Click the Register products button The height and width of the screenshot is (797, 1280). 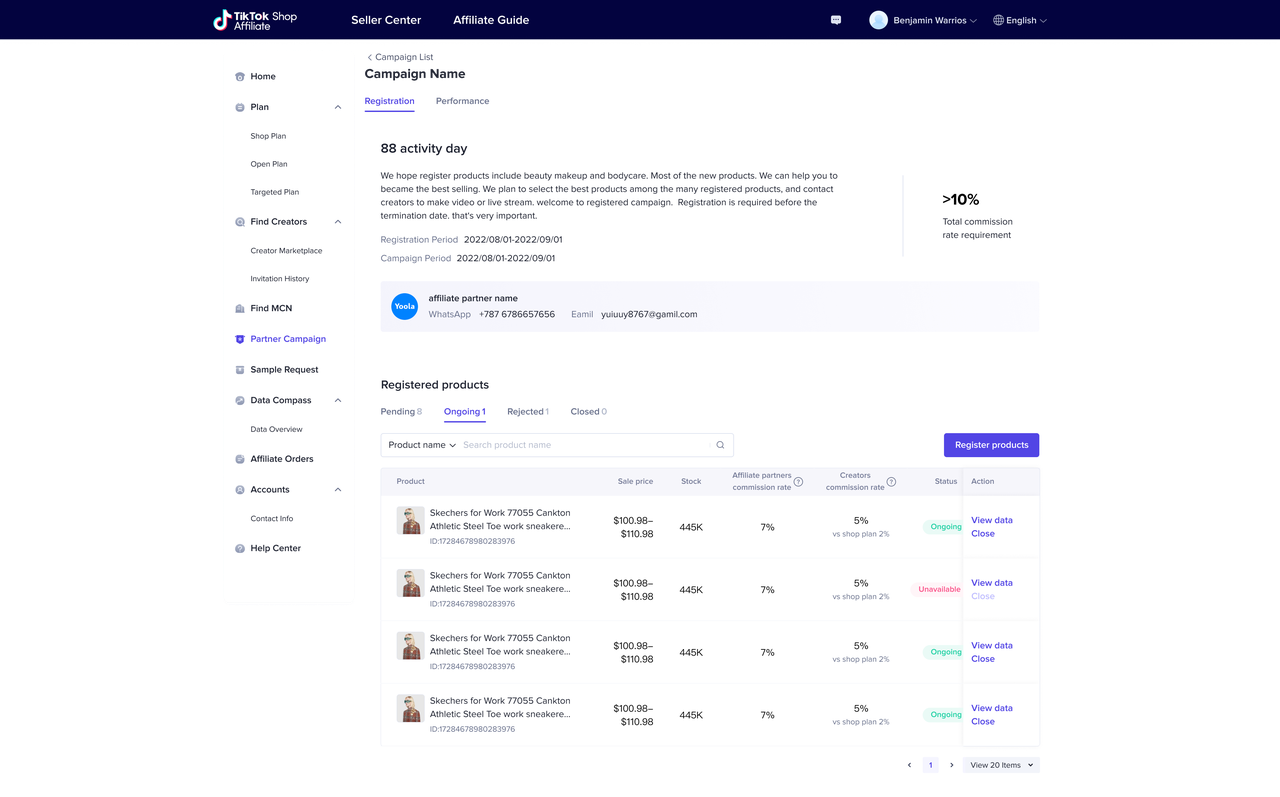coord(991,445)
